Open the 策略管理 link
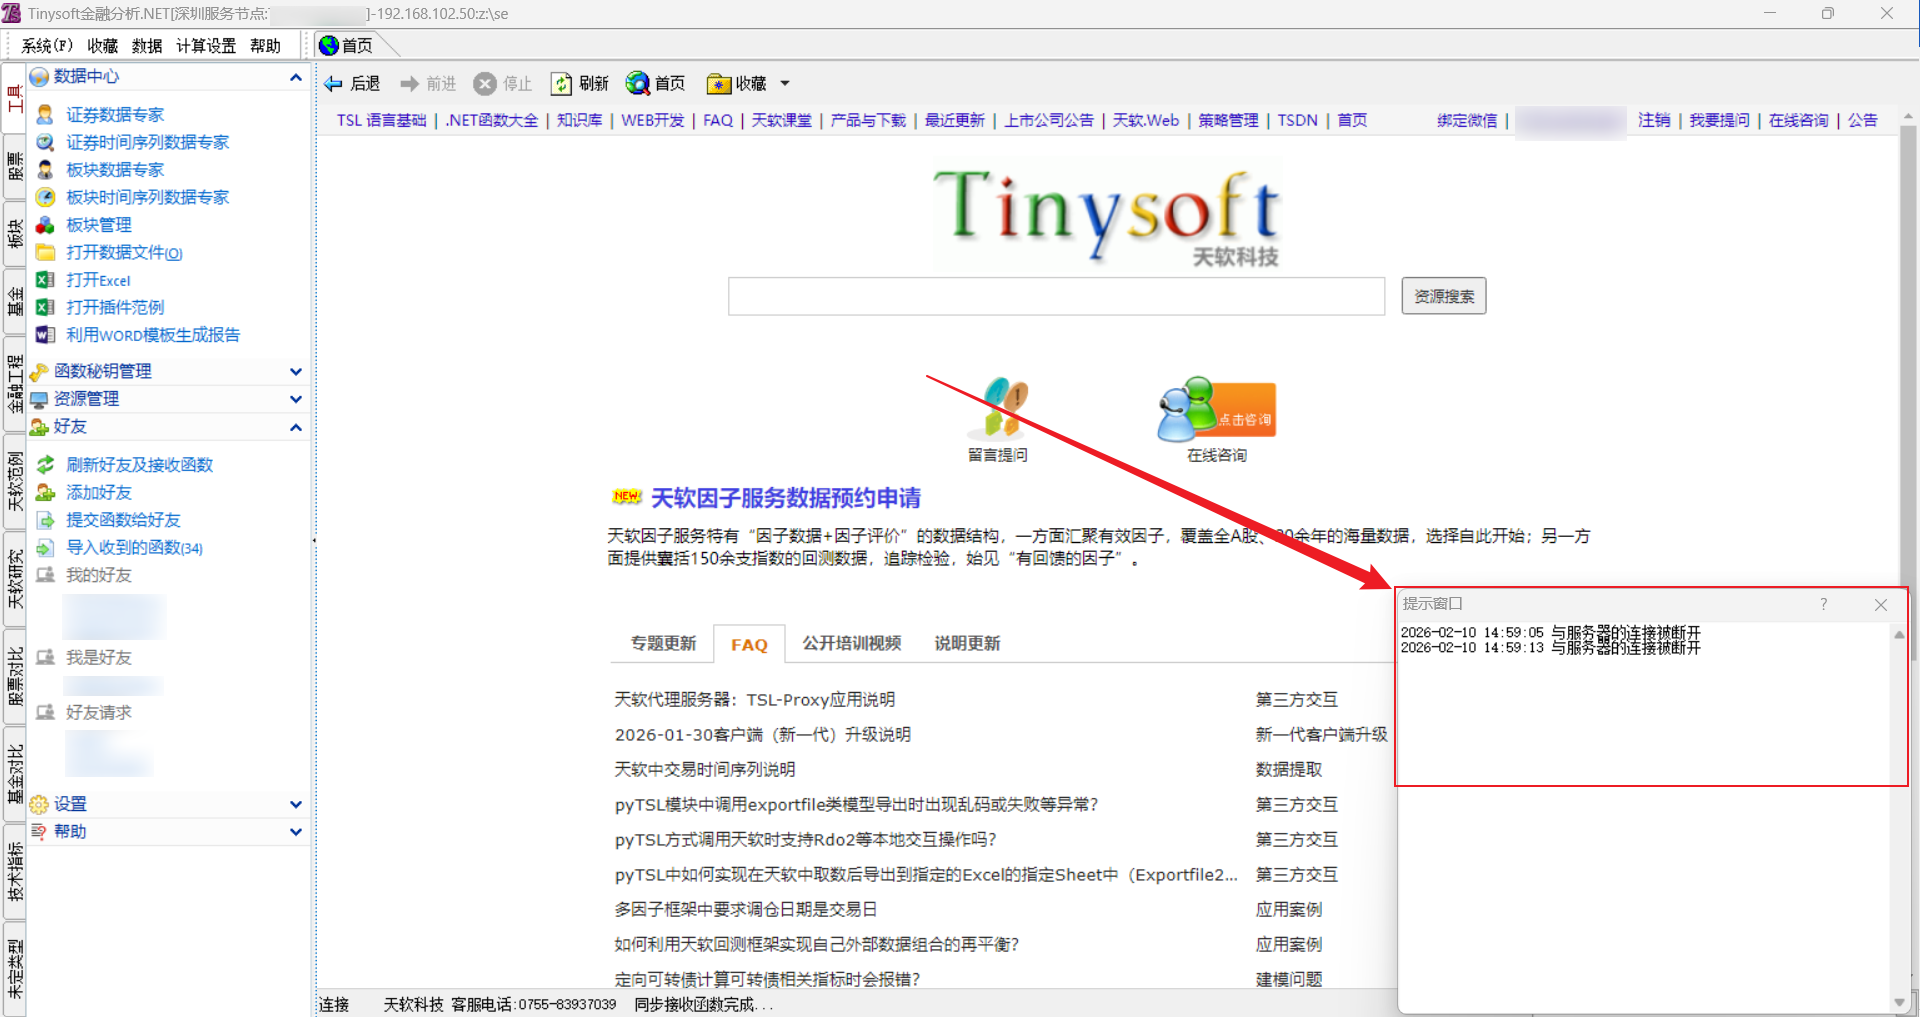 [x=1228, y=121]
